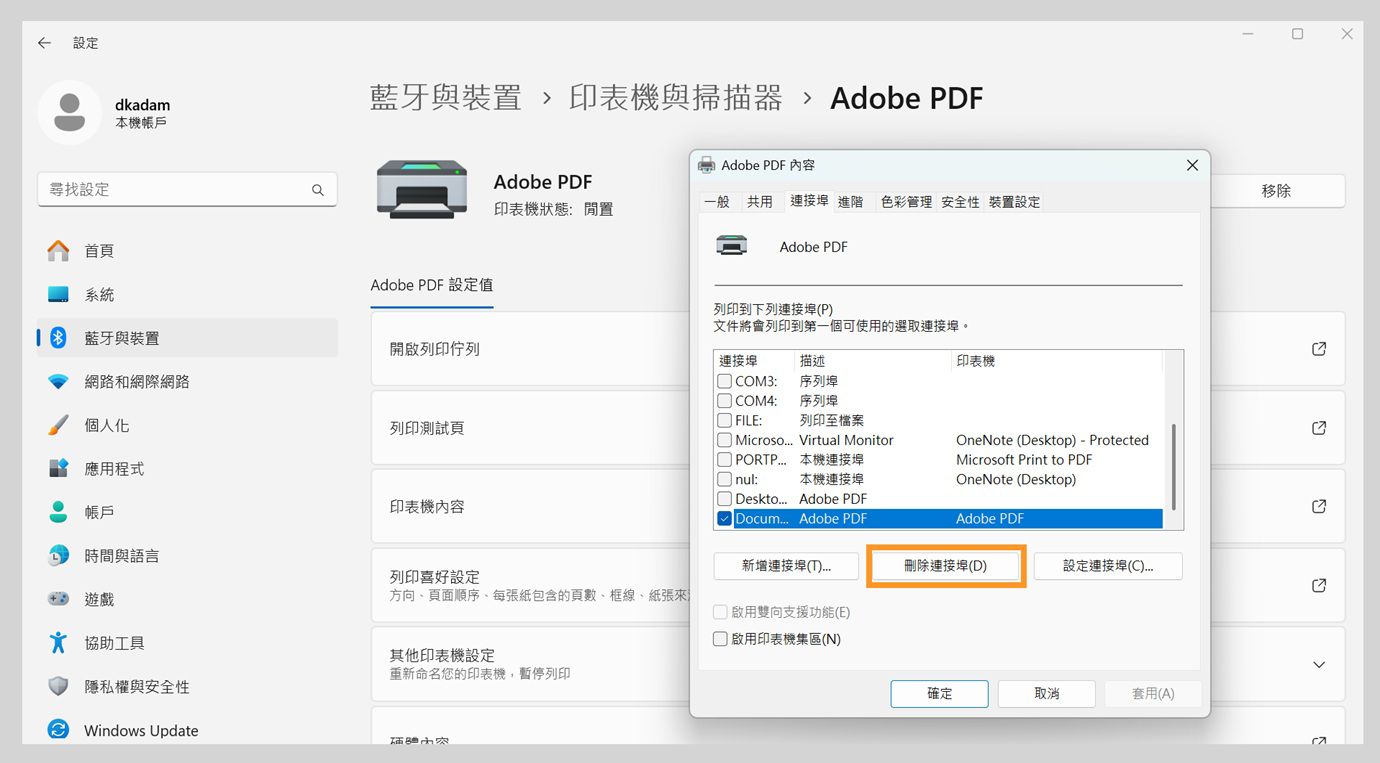Click the 刪除連接埠(D) button

click(x=945, y=565)
